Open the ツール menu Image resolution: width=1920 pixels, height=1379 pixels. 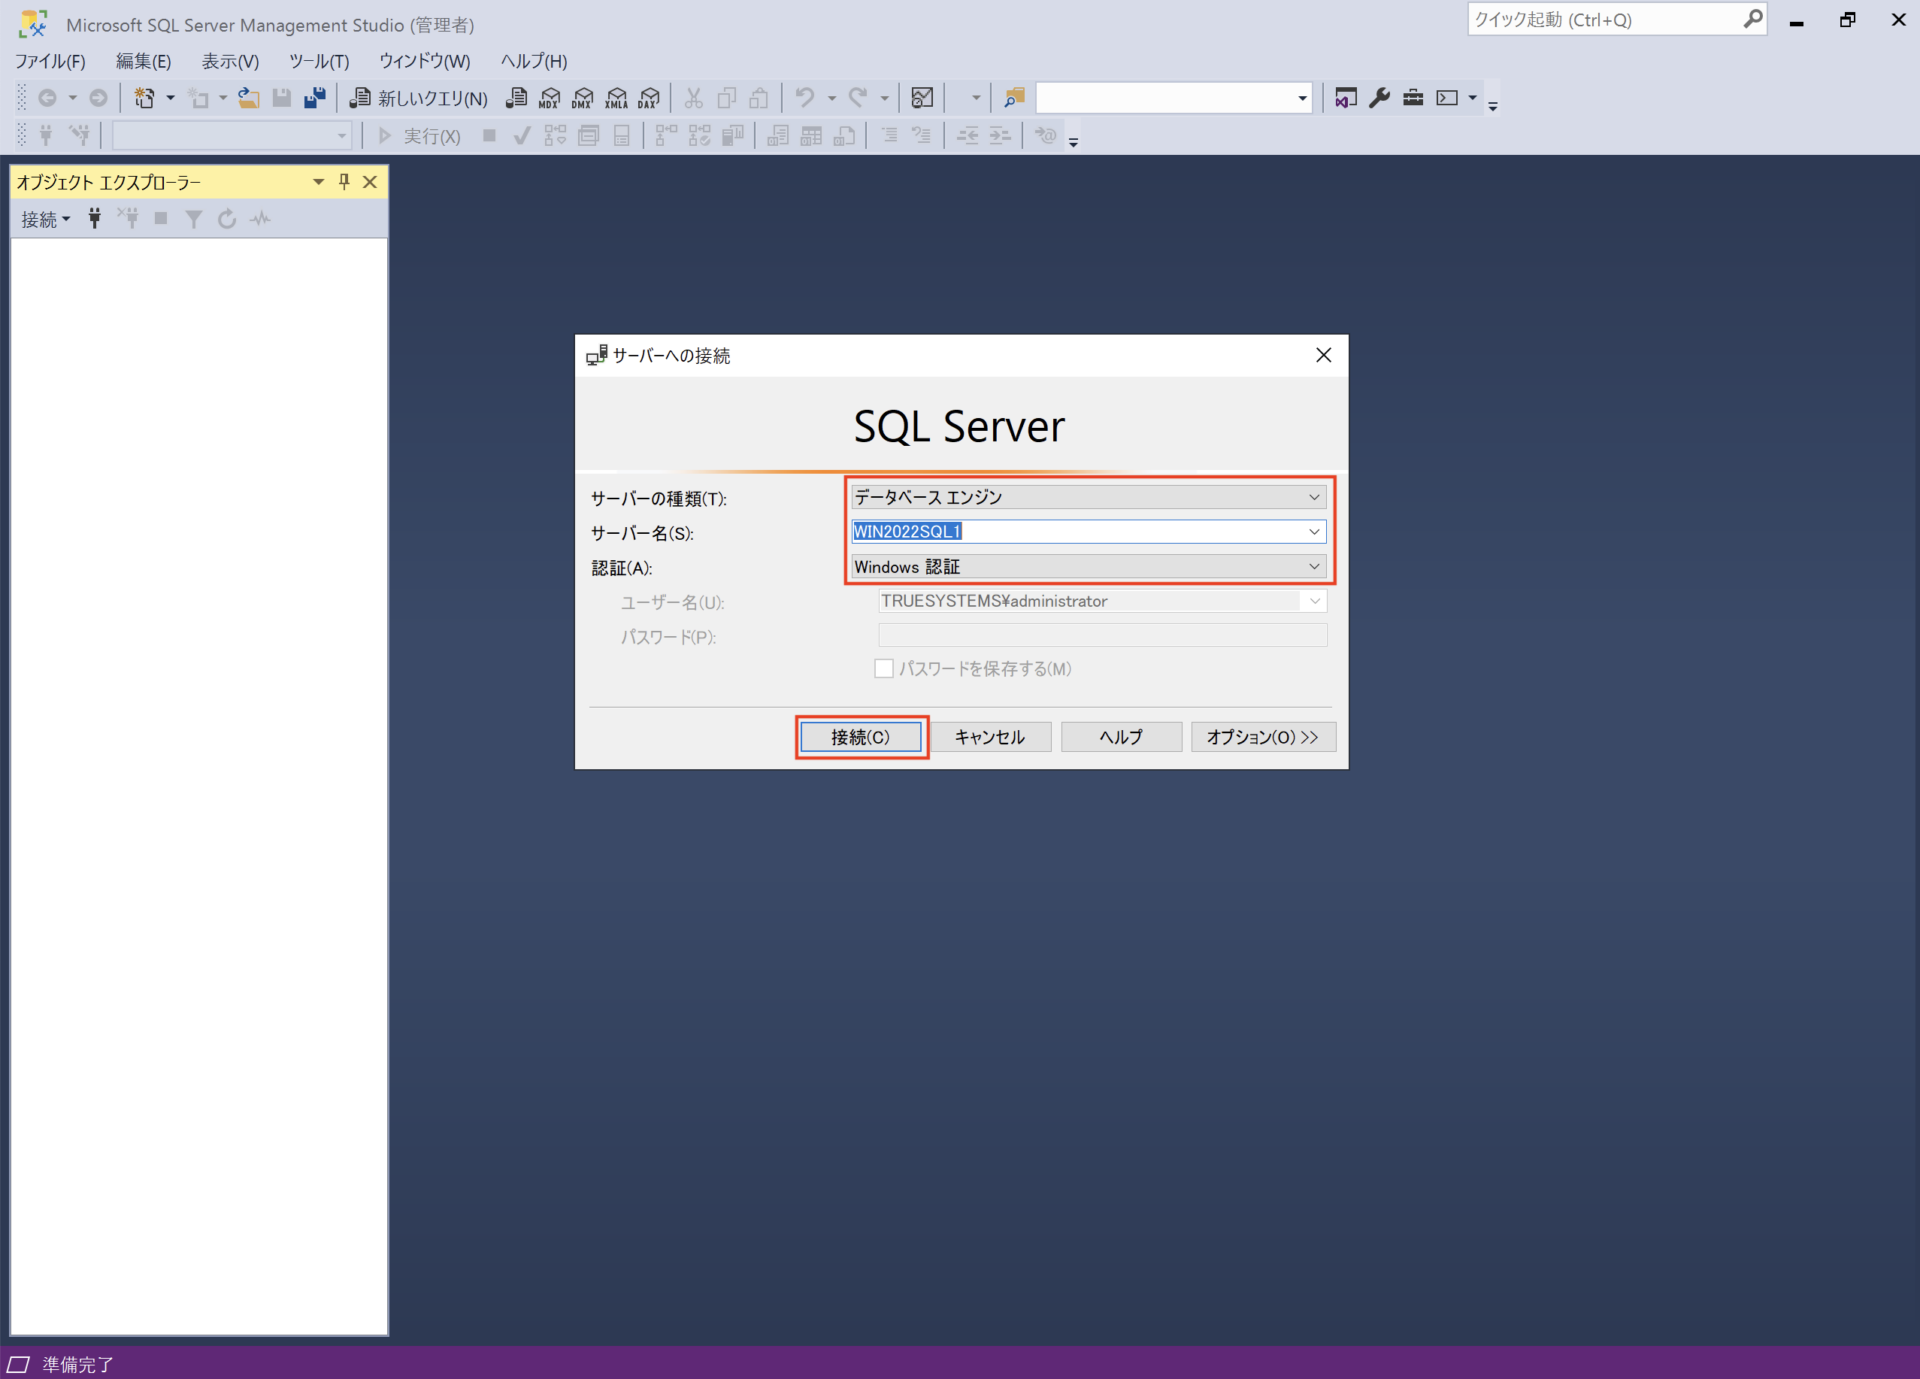pos(318,61)
